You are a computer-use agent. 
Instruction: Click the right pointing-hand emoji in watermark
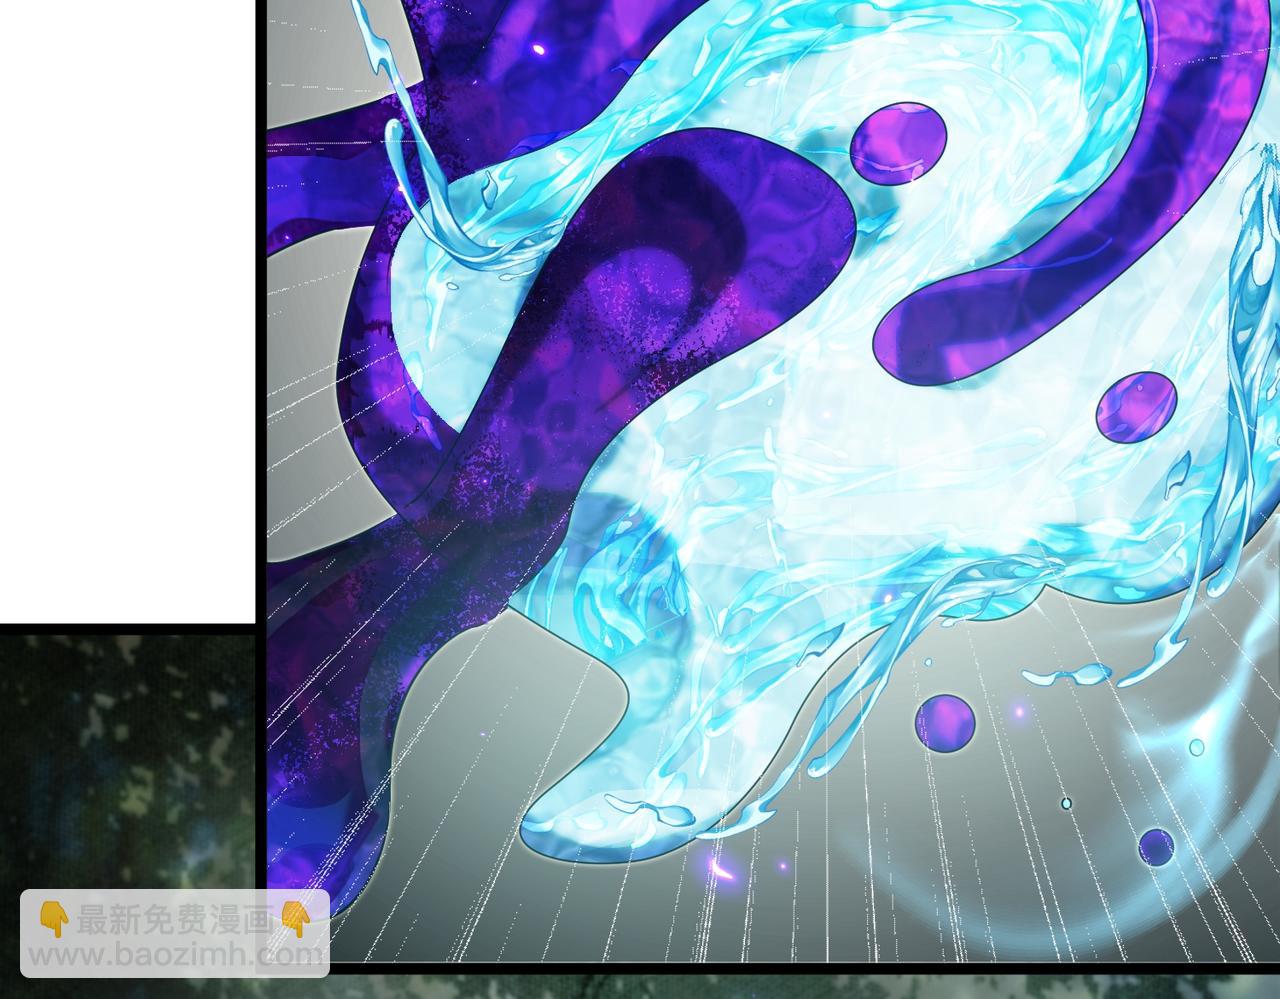coord(294,918)
